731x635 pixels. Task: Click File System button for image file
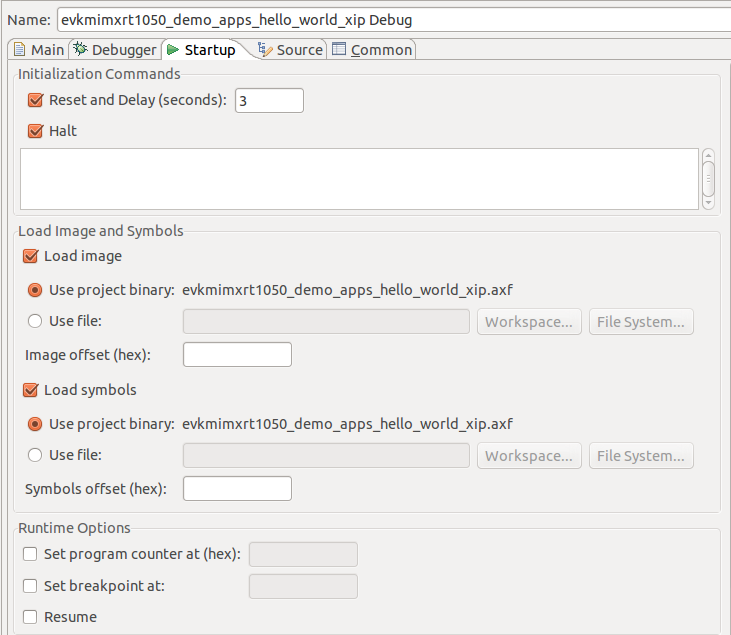coord(641,322)
